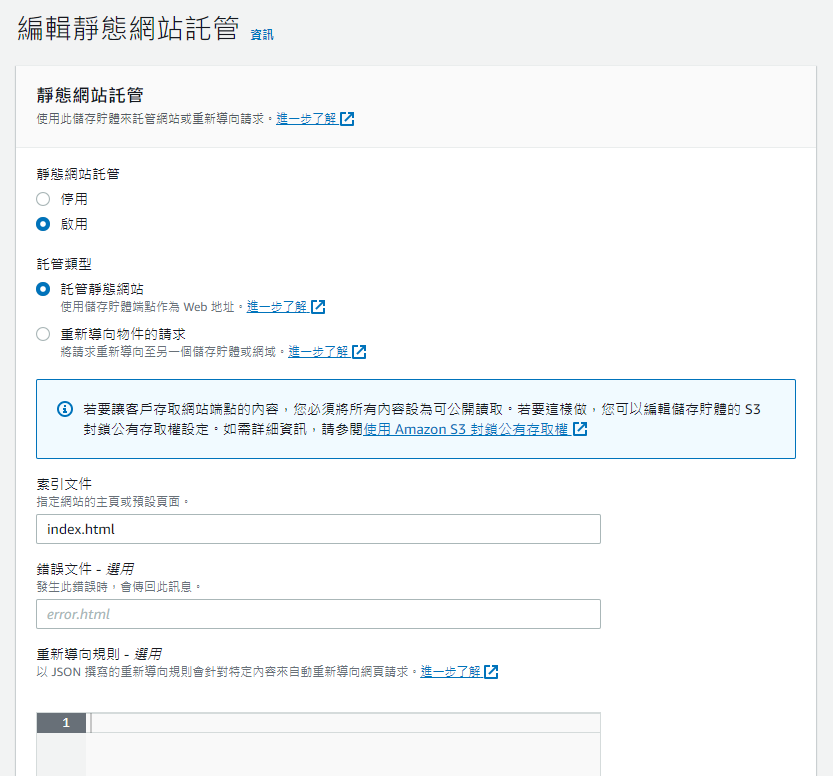Click the 發生此錯誤時，會傳回此訊息 description text
This screenshot has width=833, height=776.
coord(119,586)
